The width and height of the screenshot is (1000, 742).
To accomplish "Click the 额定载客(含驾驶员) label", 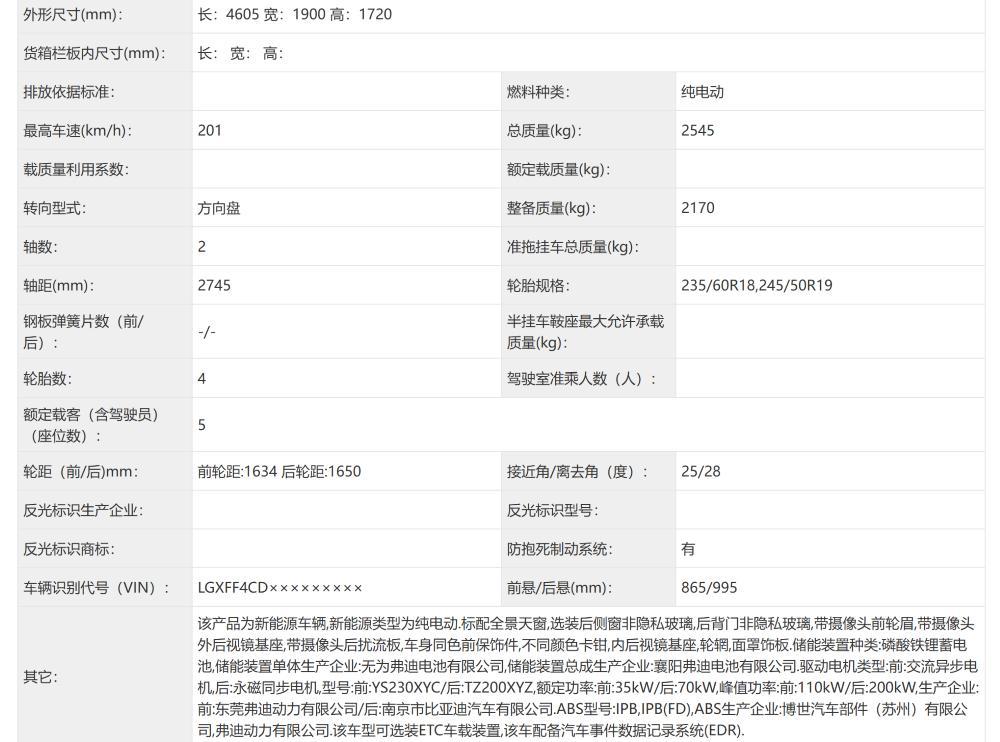I will [x=91, y=426].
